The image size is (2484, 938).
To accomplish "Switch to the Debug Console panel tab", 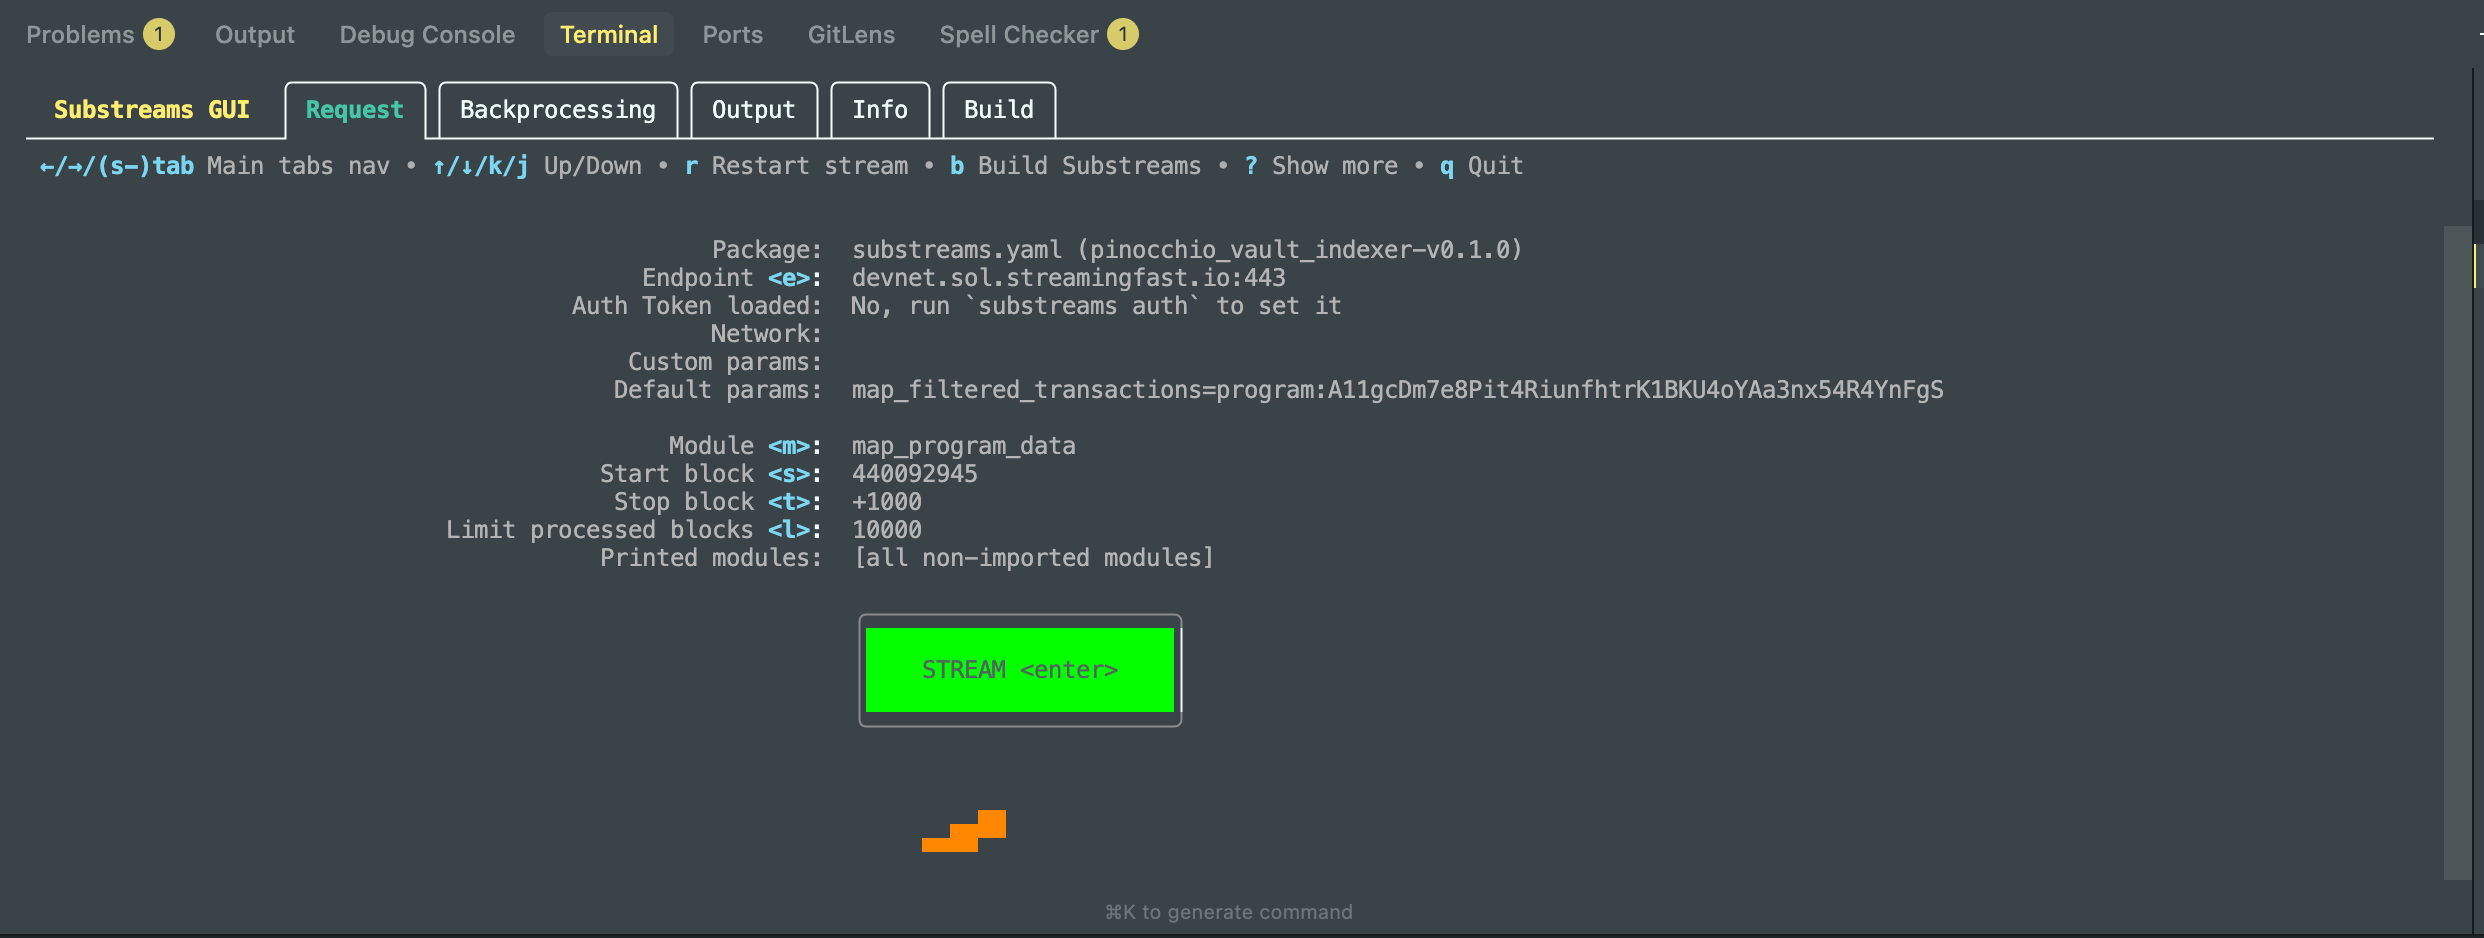I will (x=427, y=34).
